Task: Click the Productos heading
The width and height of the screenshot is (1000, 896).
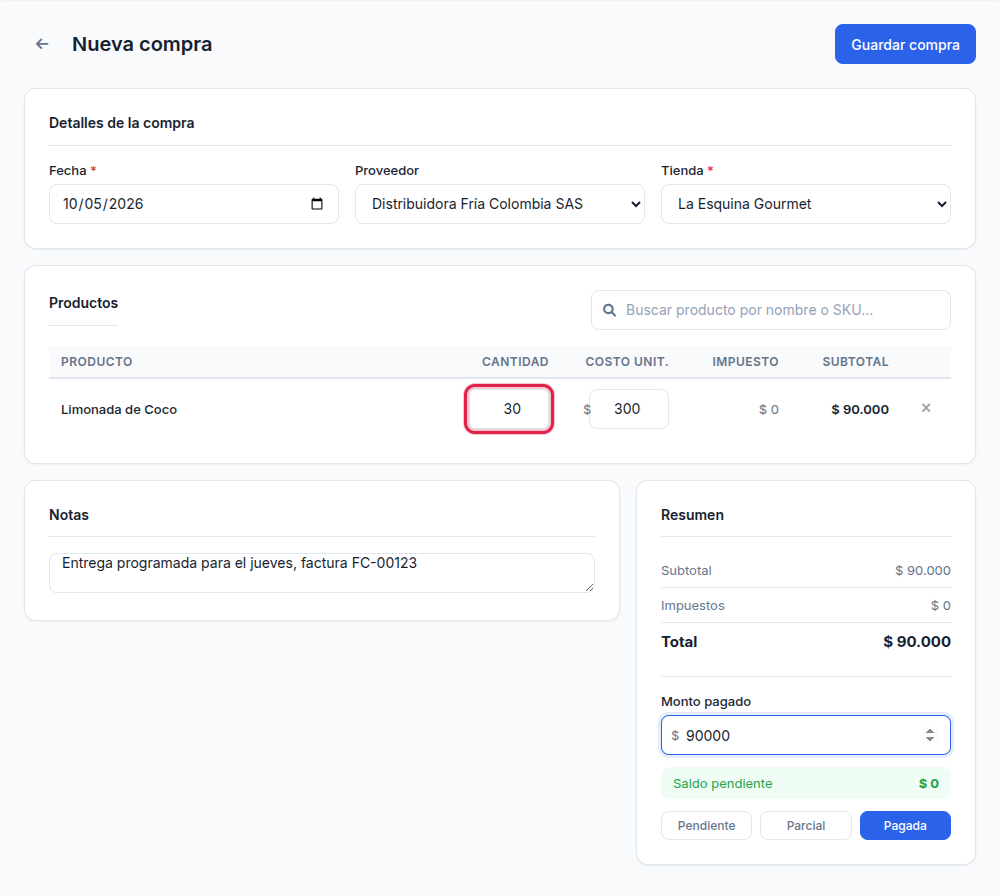Action: (84, 303)
